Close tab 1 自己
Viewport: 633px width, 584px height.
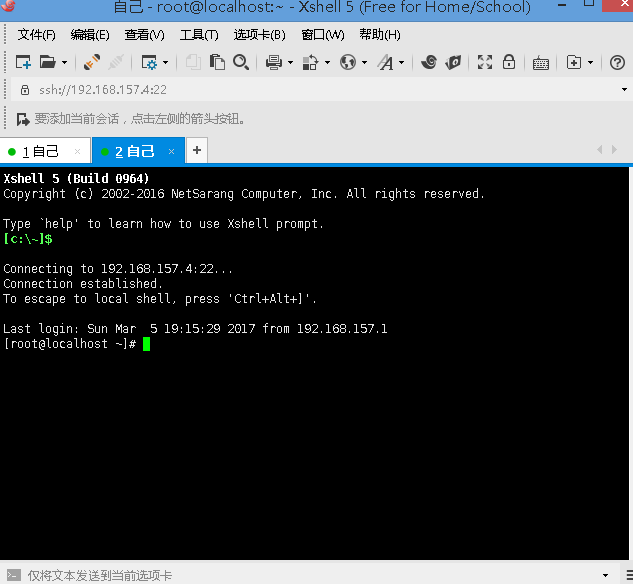[x=78, y=151]
